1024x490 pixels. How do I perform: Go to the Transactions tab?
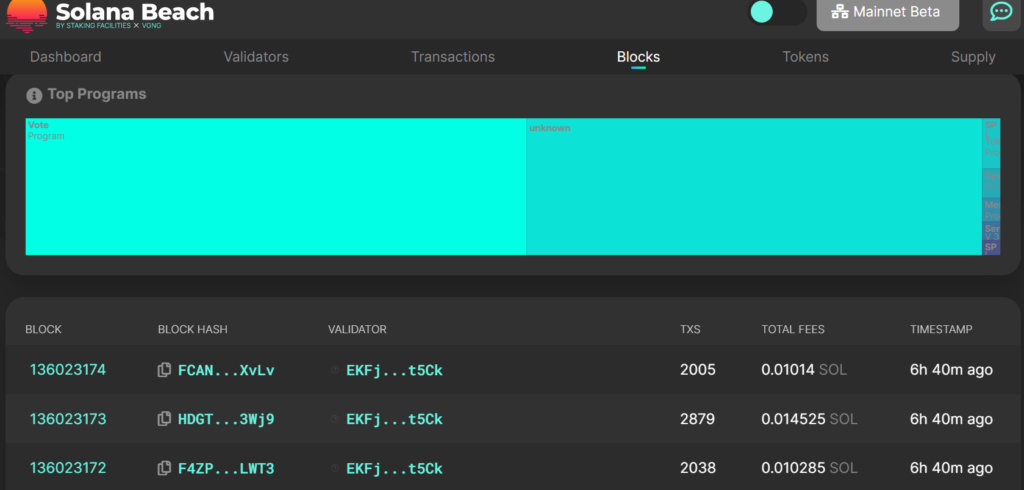pyautogui.click(x=452, y=57)
